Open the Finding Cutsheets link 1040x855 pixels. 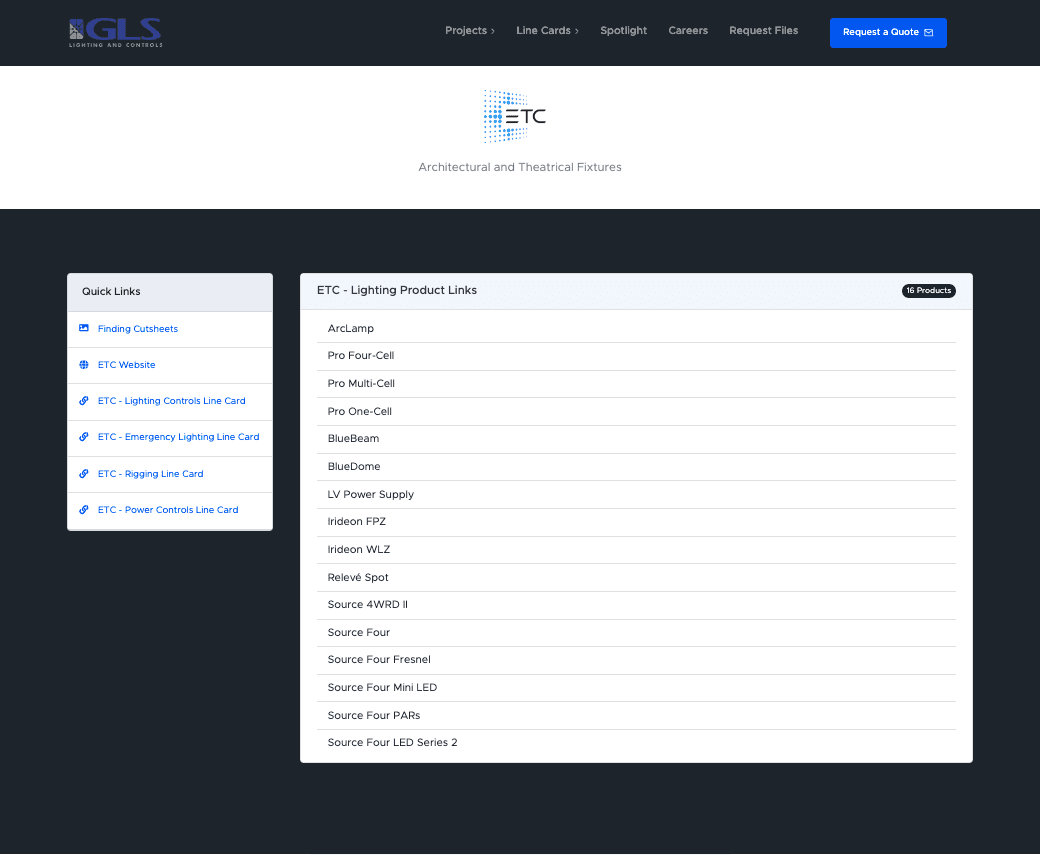pos(138,329)
